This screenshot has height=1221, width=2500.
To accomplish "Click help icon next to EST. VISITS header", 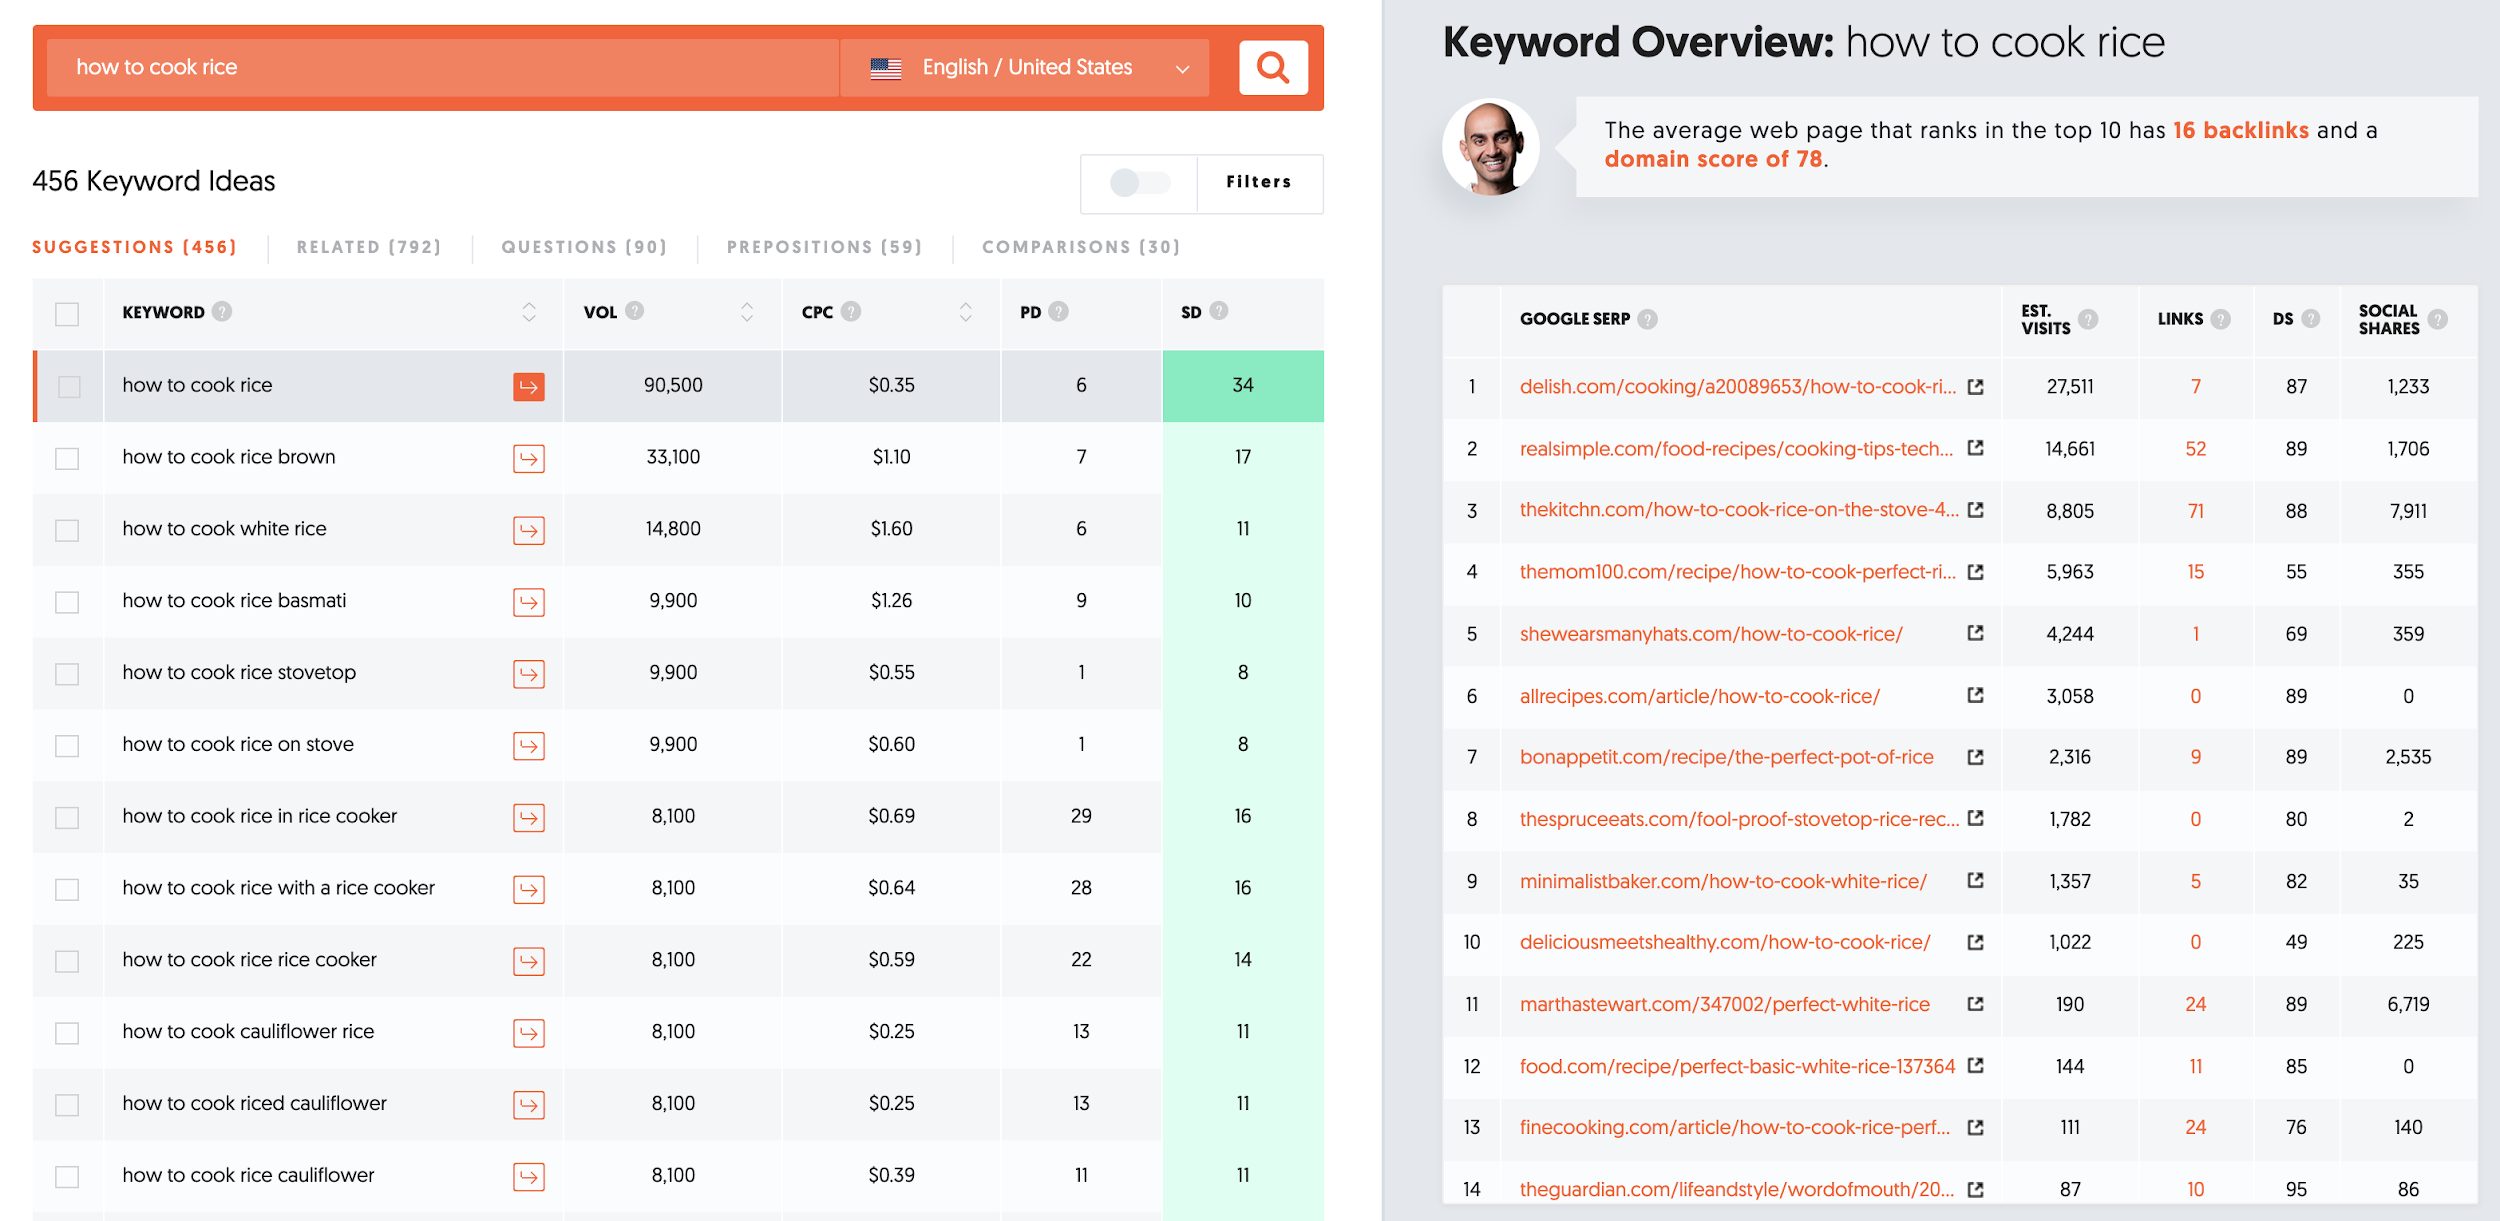I will click(2088, 319).
